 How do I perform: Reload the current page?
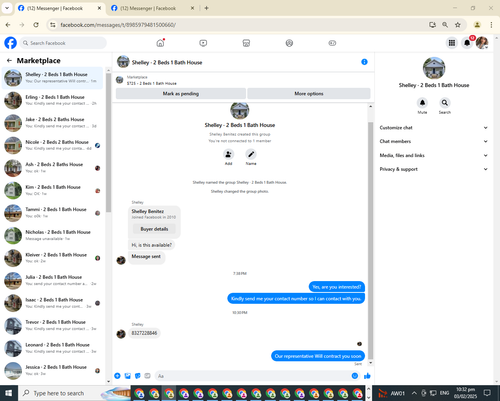(x=36, y=25)
